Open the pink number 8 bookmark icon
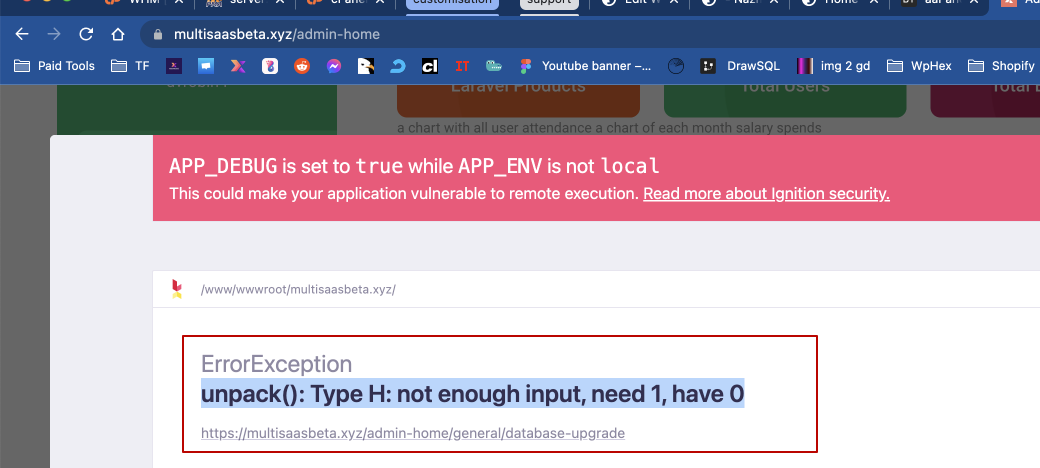Viewport: 1040px width, 468px height. (x=270, y=66)
